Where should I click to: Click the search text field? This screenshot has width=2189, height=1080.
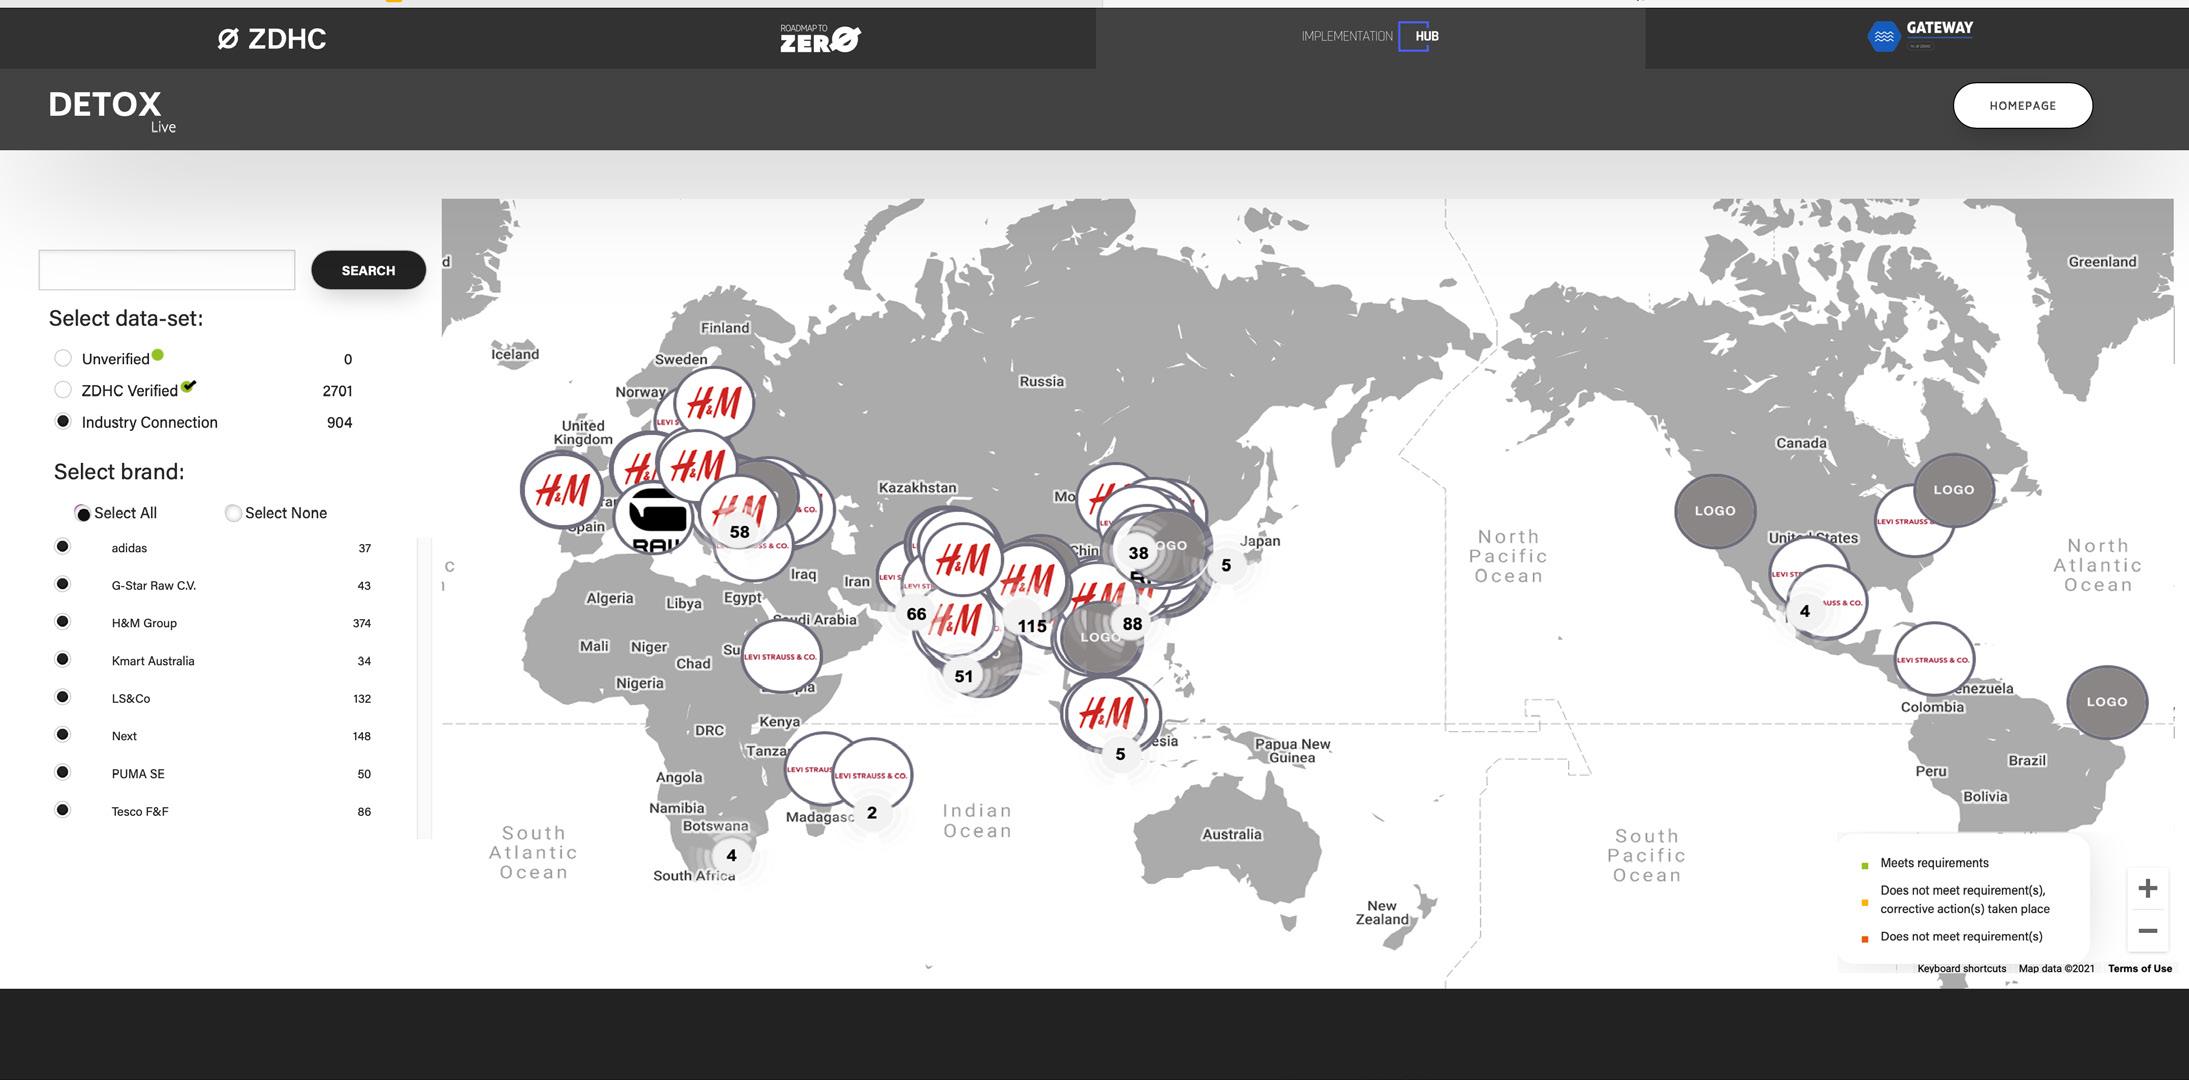pyautogui.click(x=167, y=270)
